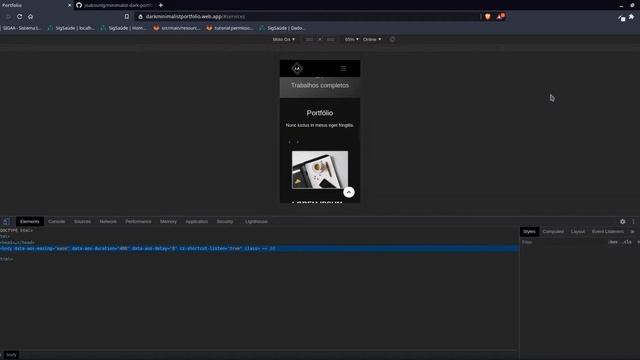Image resolution: width=640 pixels, height=360 pixels.
Task: Open the Application DevTools tab
Action: [197, 222]
